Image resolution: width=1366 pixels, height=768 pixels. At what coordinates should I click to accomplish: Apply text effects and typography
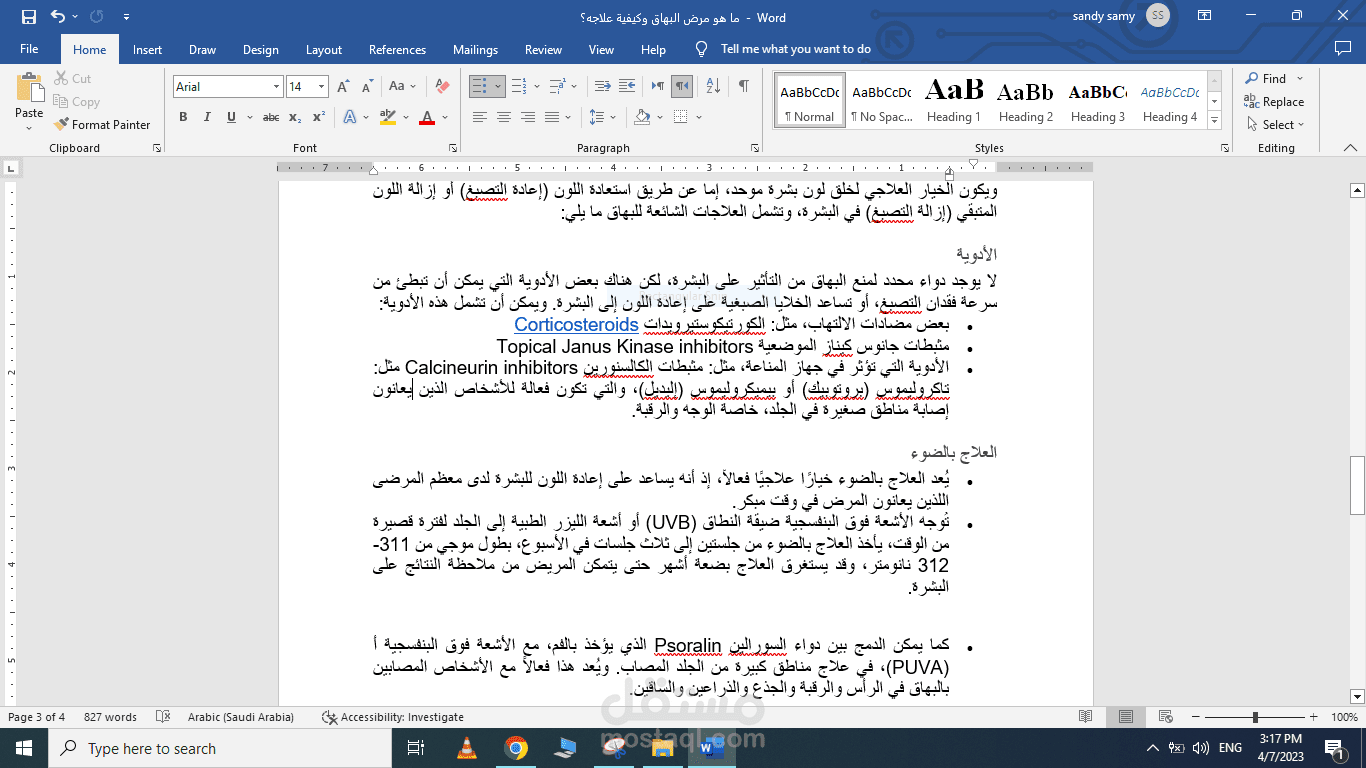351,117
